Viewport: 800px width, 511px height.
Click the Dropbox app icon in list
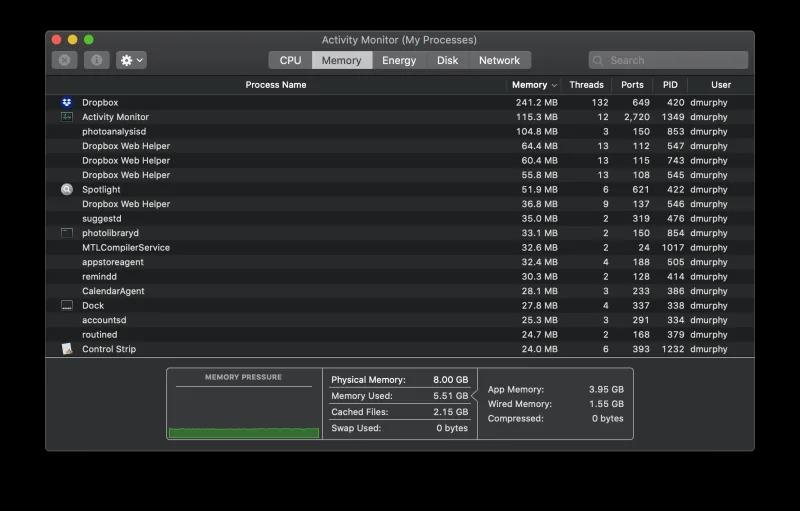point(67,103)
